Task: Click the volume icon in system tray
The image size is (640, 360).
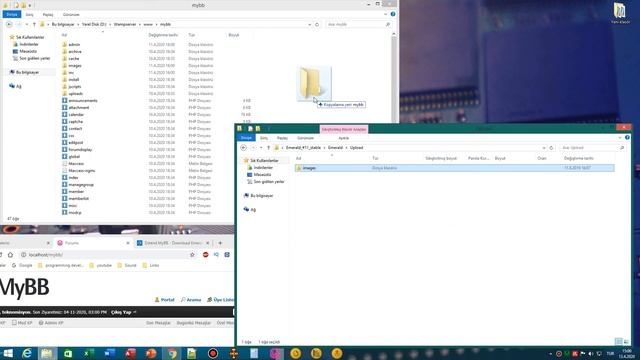Action: tap(591, 353)
